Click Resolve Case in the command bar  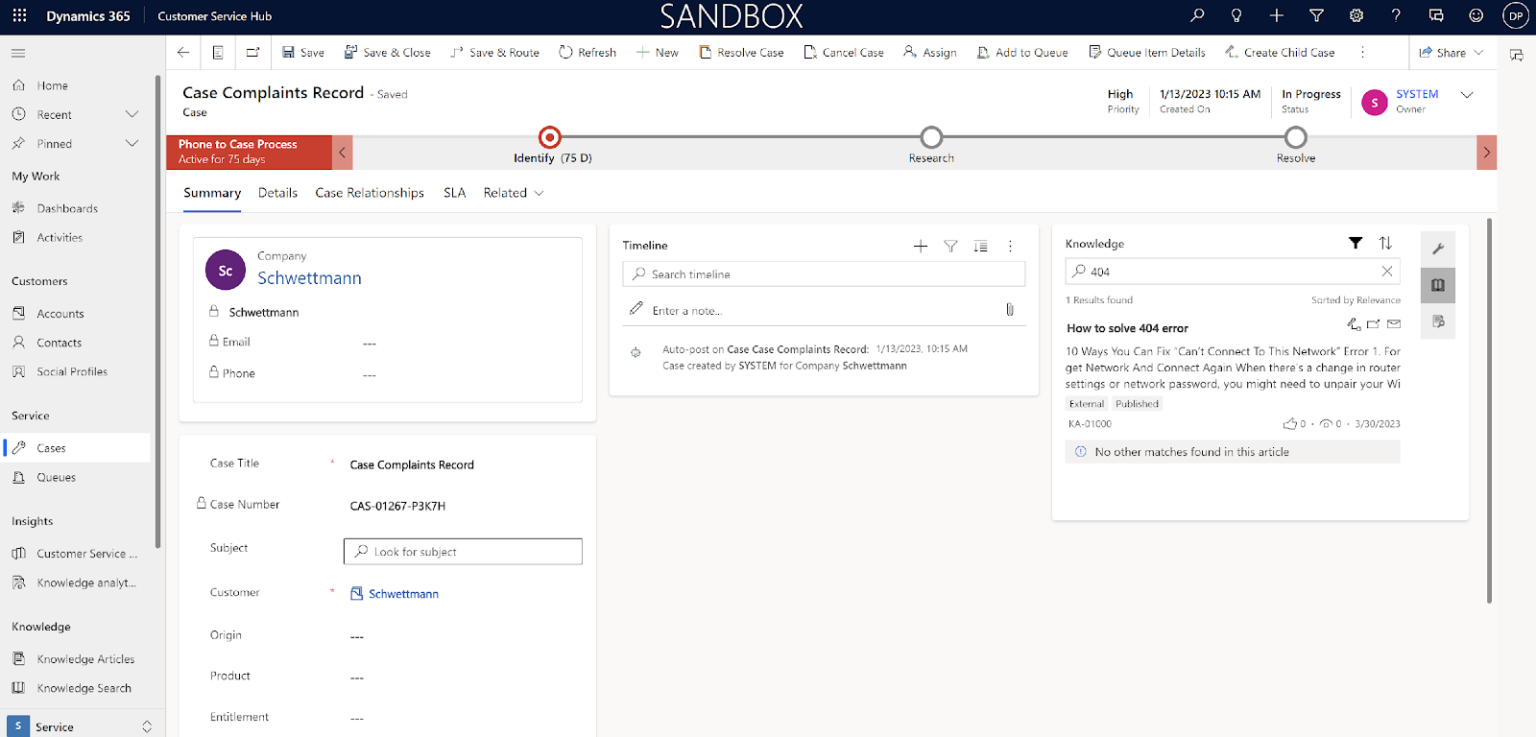click(x=741, y=52)
